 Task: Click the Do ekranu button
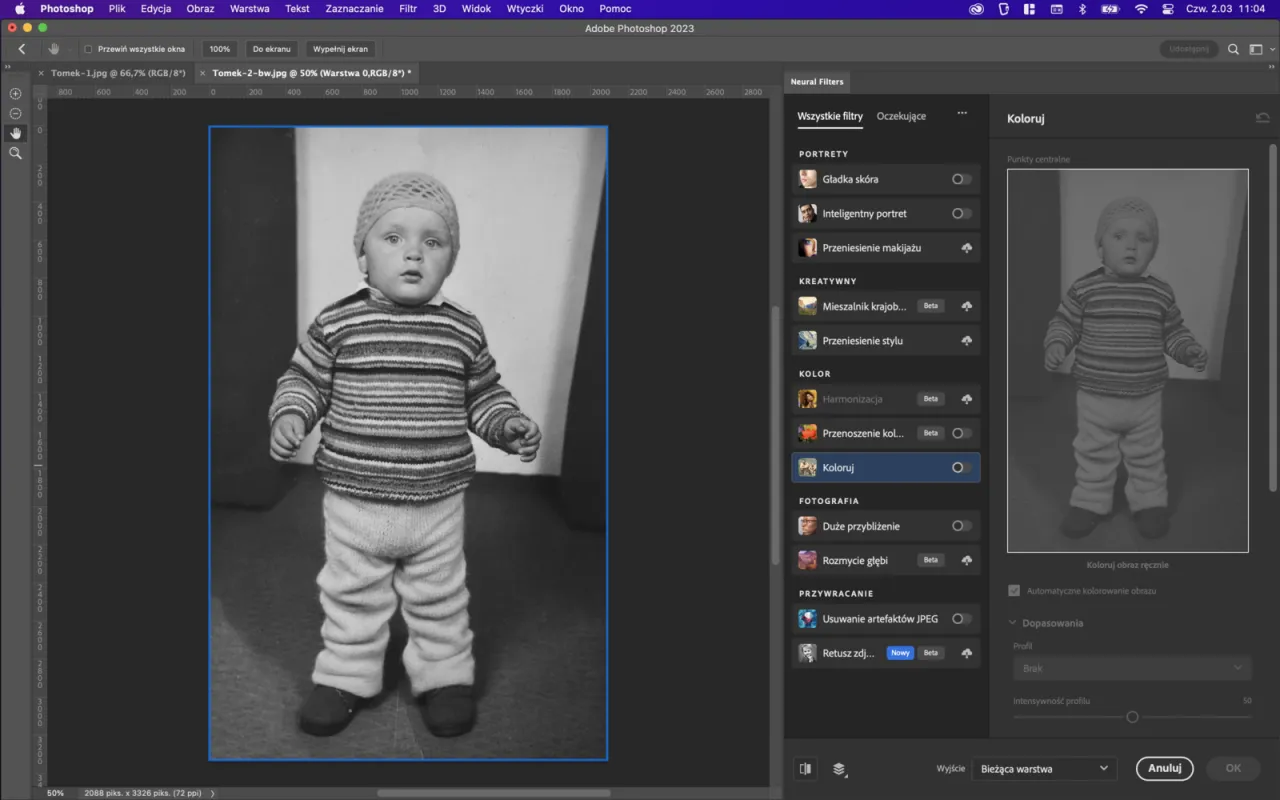pyautogui.click(x=269, y=48)
